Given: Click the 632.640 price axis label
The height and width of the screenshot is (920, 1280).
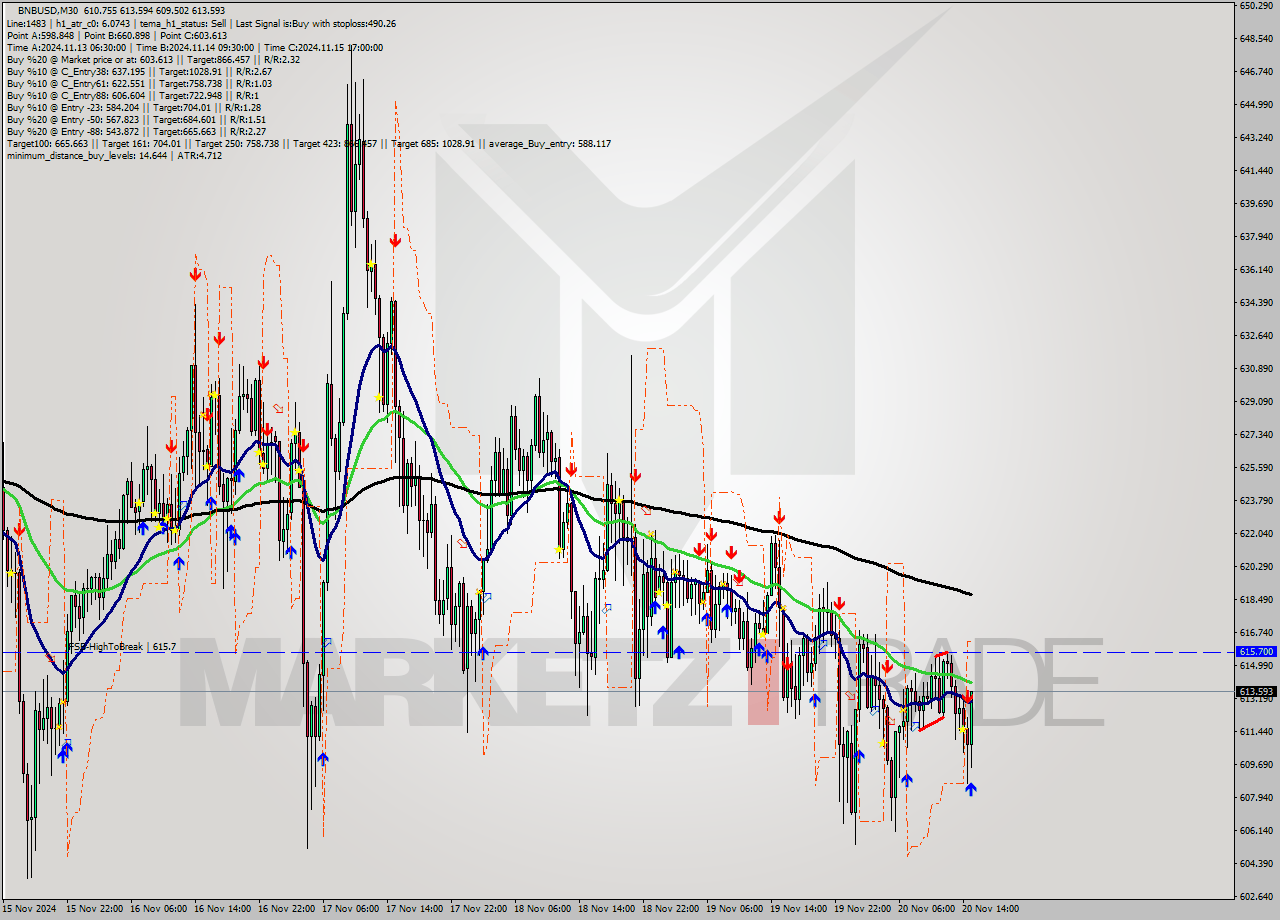Looking at the screenshot, I should (x=1256, y=336).
